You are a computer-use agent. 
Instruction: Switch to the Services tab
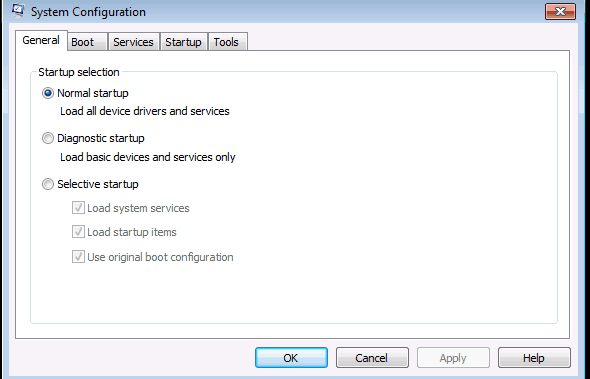[134, 42]
